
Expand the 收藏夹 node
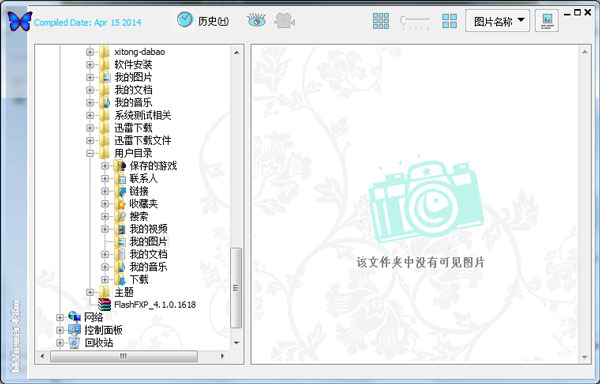point(105,203)
